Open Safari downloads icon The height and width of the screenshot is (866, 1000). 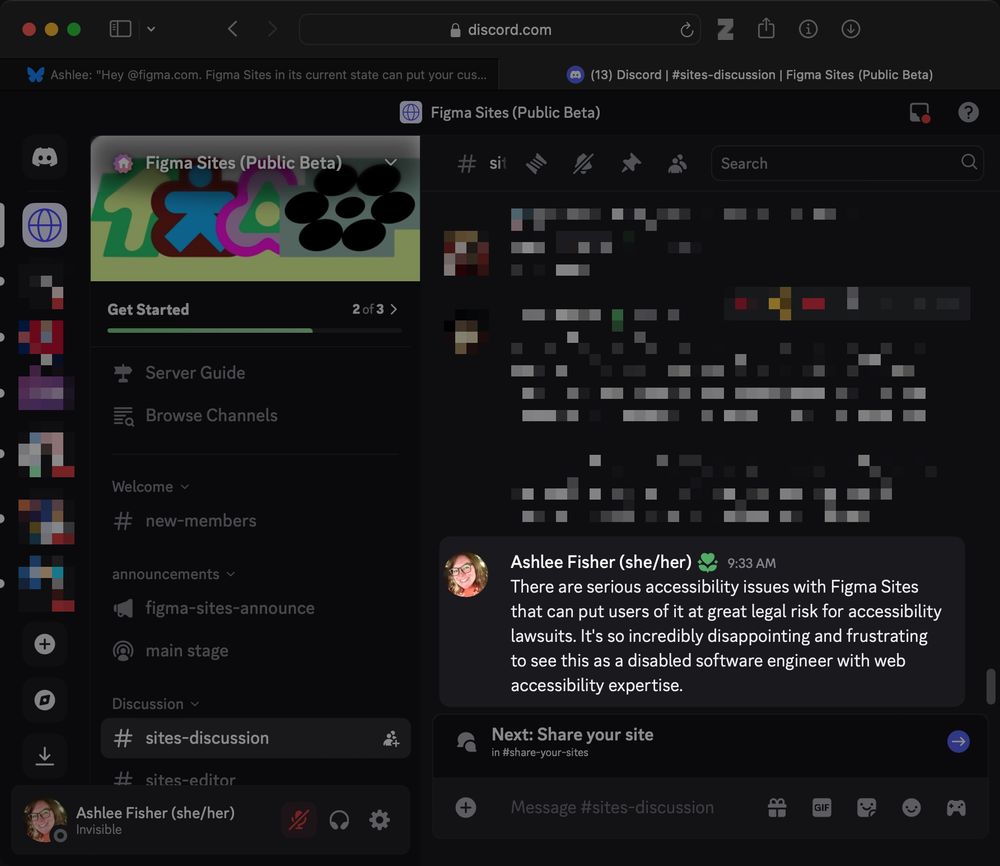pyautogui.click(x=850, y=29)
